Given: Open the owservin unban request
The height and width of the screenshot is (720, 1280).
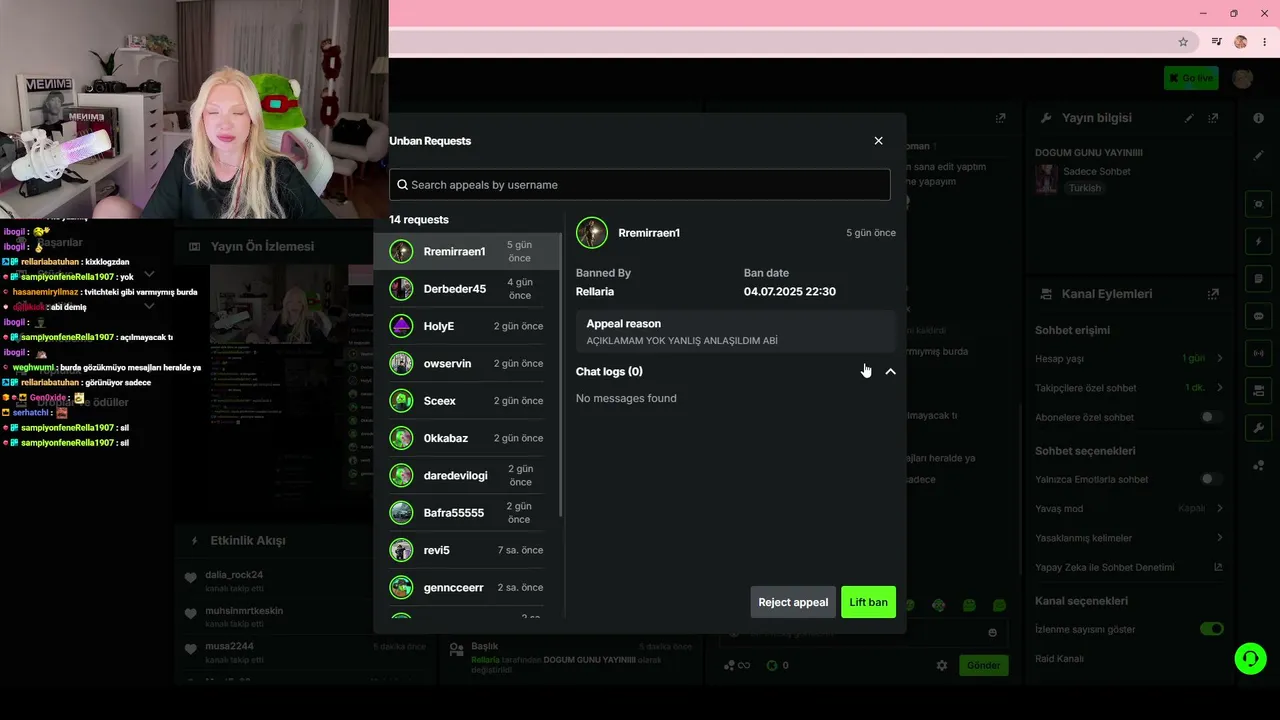Looking at the screenshot, I should tap(467, 363).
